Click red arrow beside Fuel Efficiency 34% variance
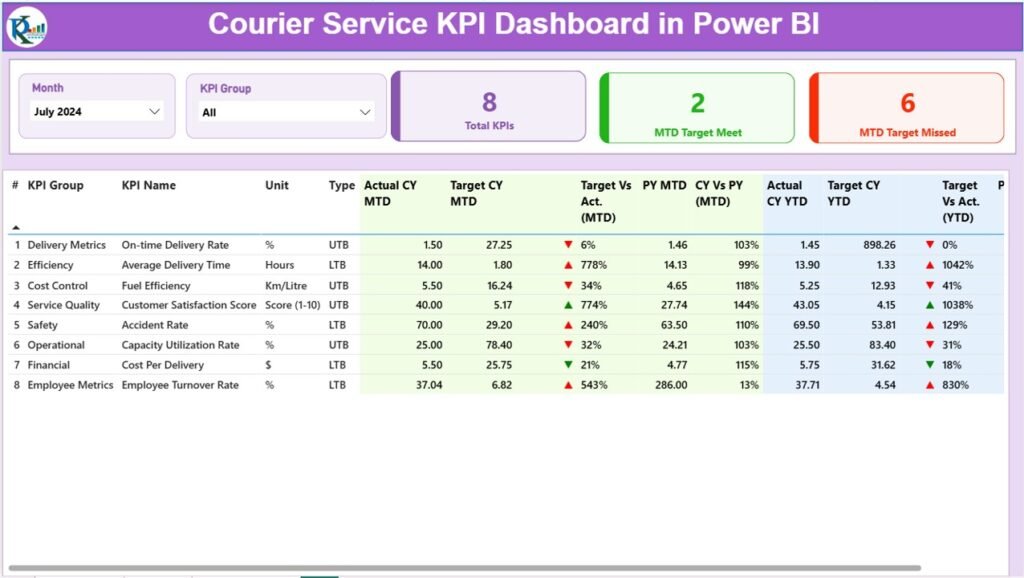The height and width of the screenshot is (578, 1024). pyautogui.click(x=568, y=284)
